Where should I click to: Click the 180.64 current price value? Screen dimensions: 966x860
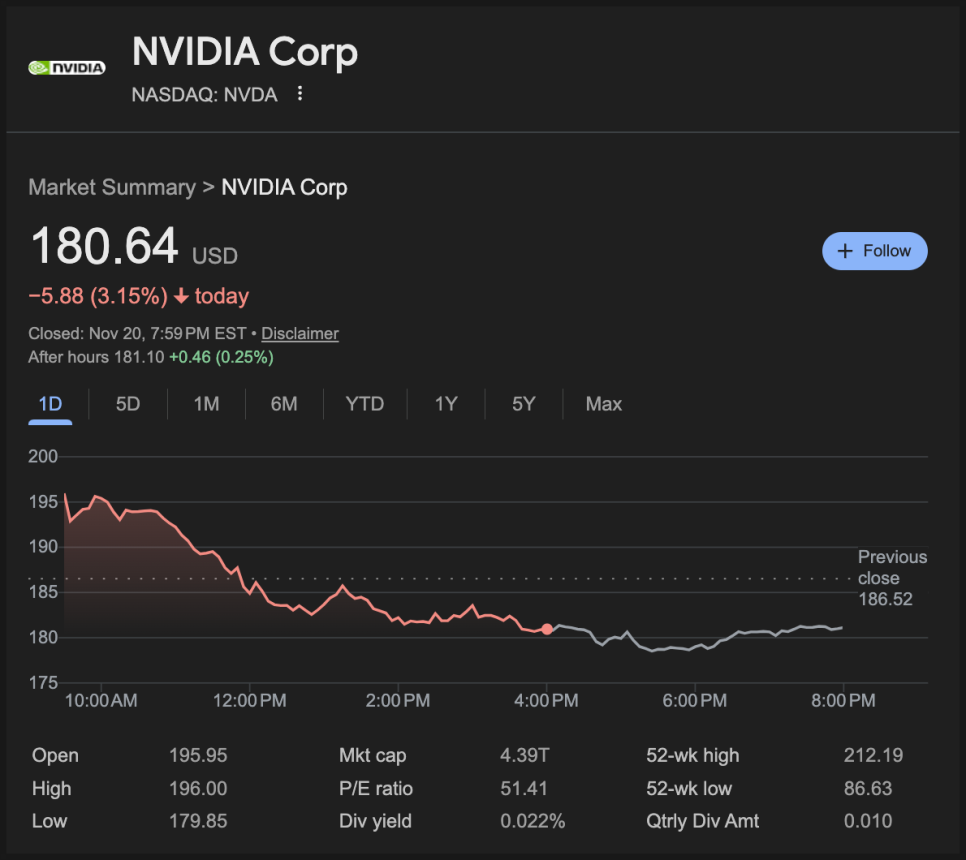coord(104,247)
